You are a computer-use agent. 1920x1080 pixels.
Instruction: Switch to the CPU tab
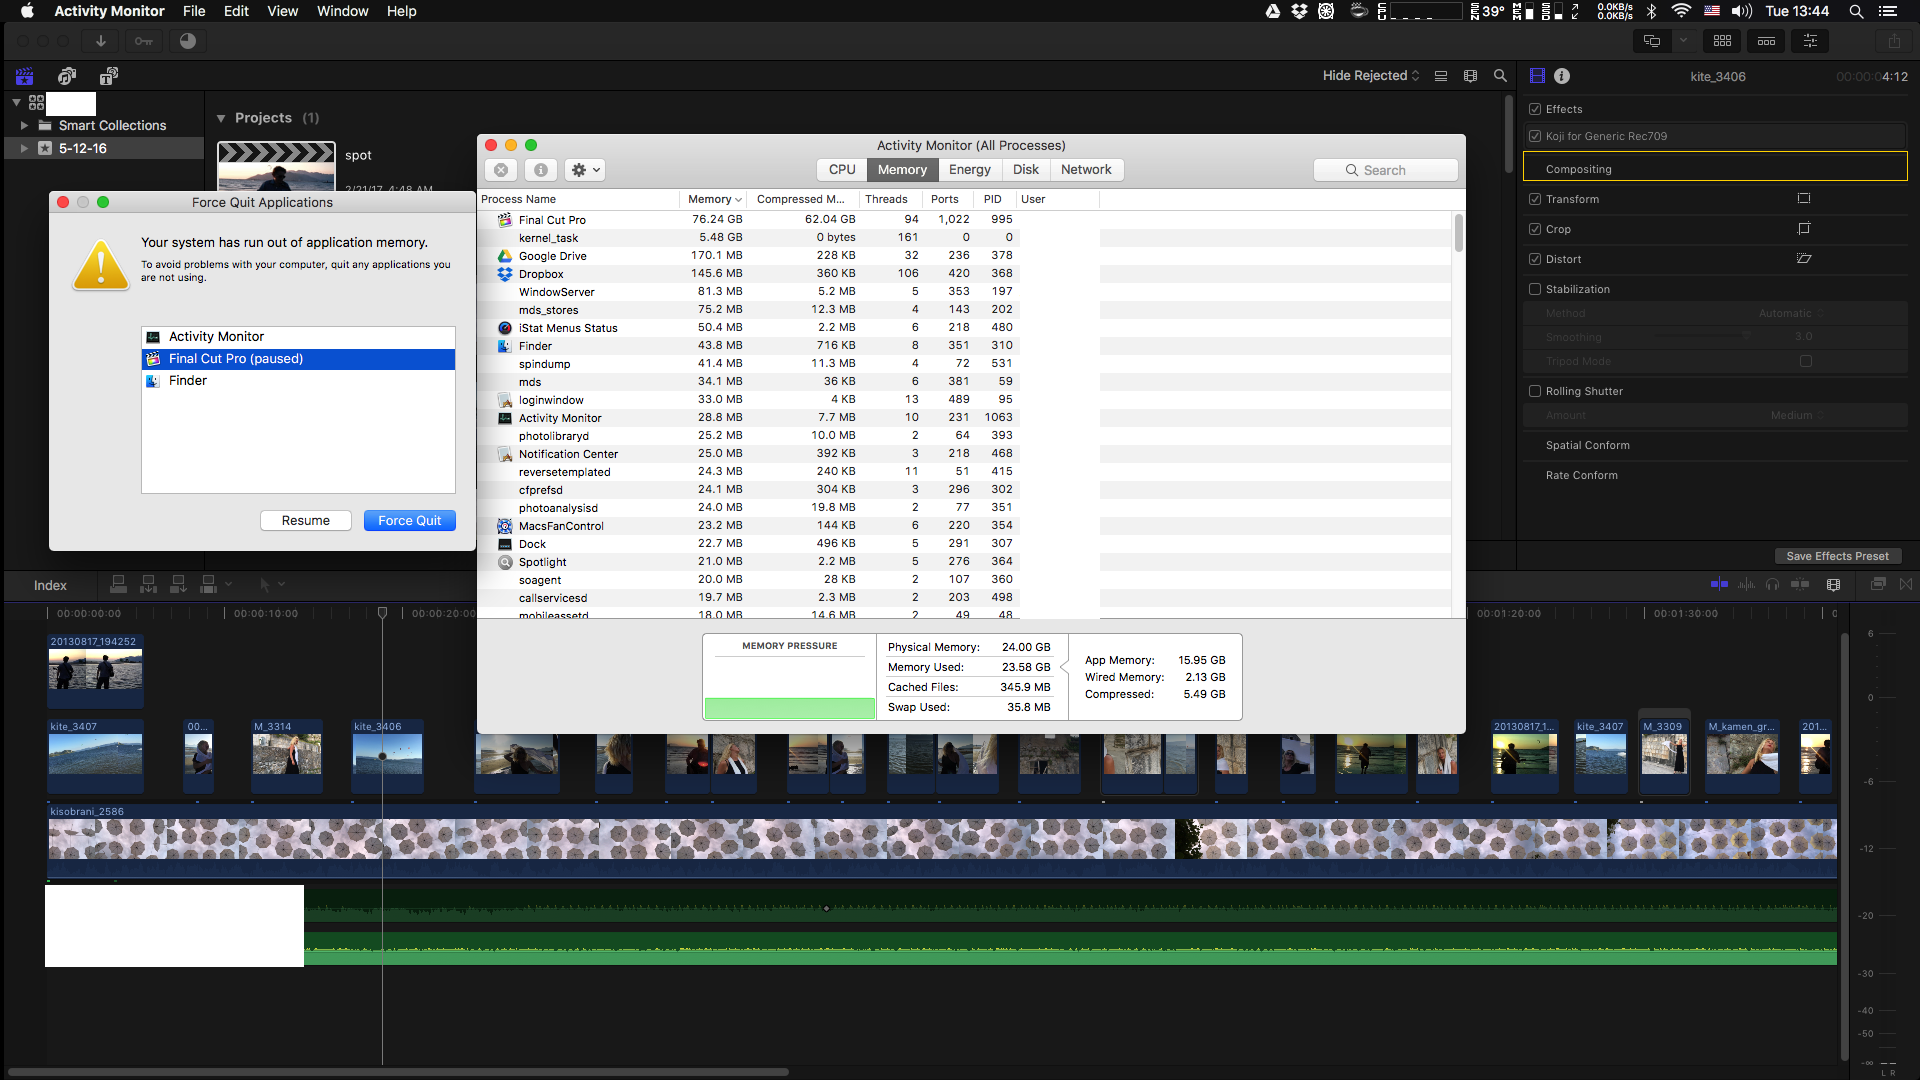pyautogui.click(x=842, y=170)
